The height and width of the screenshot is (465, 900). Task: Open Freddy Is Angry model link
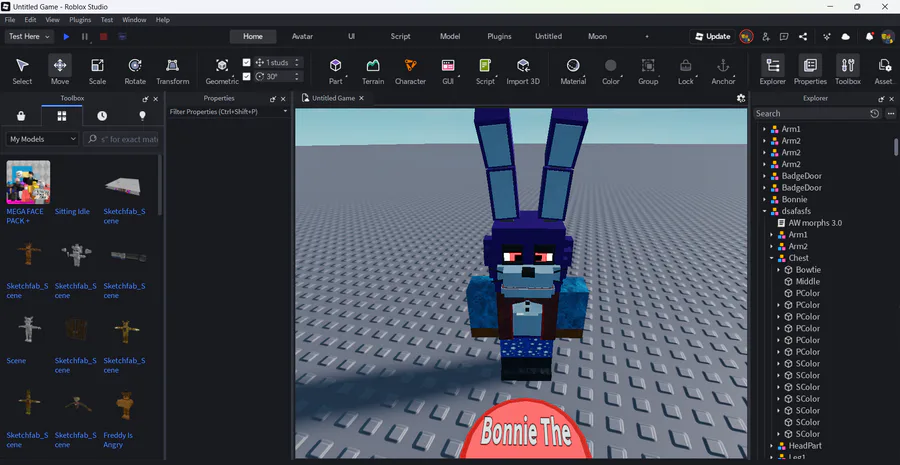(118, 440)
